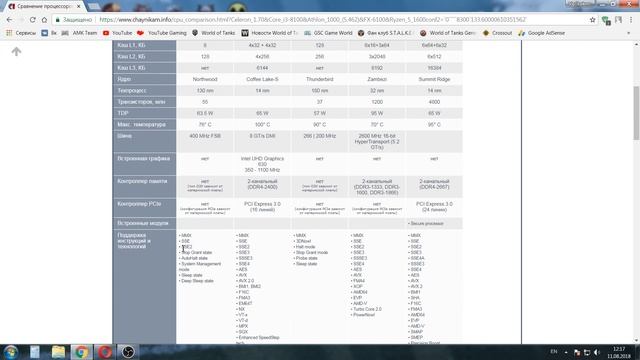The width and height of the screenshot is (640, 360).
Task: Click the Deep Sleep state list entry
Action: (x=196, y=281)
